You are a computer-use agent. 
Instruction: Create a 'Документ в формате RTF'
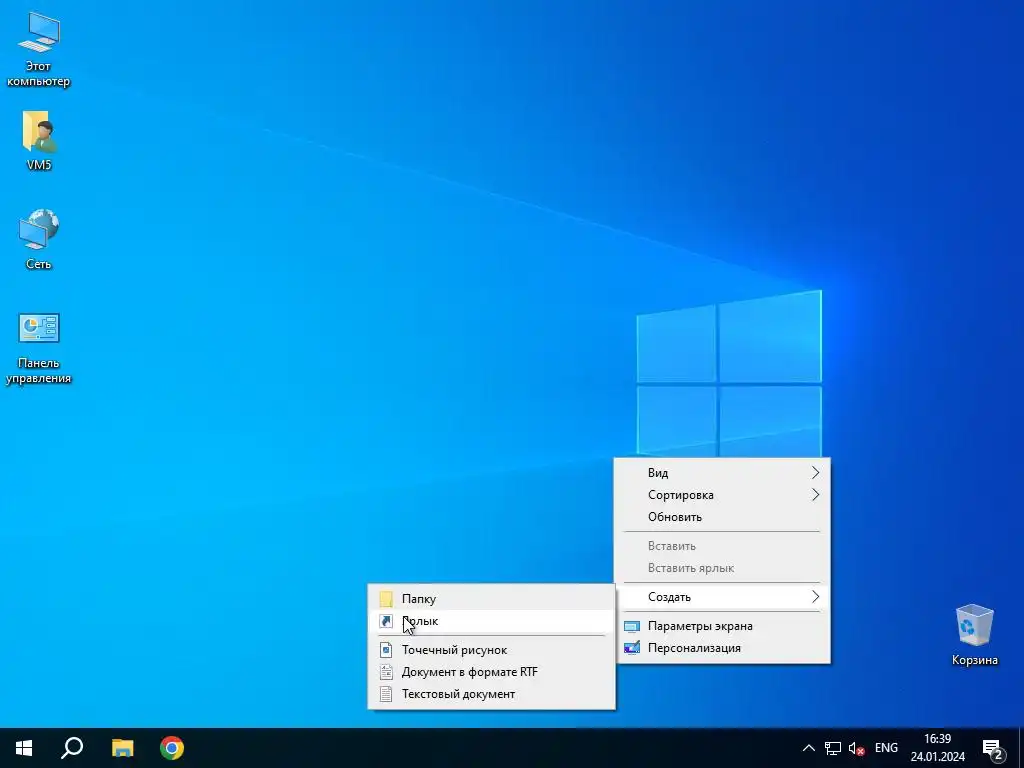pos(491,672)
